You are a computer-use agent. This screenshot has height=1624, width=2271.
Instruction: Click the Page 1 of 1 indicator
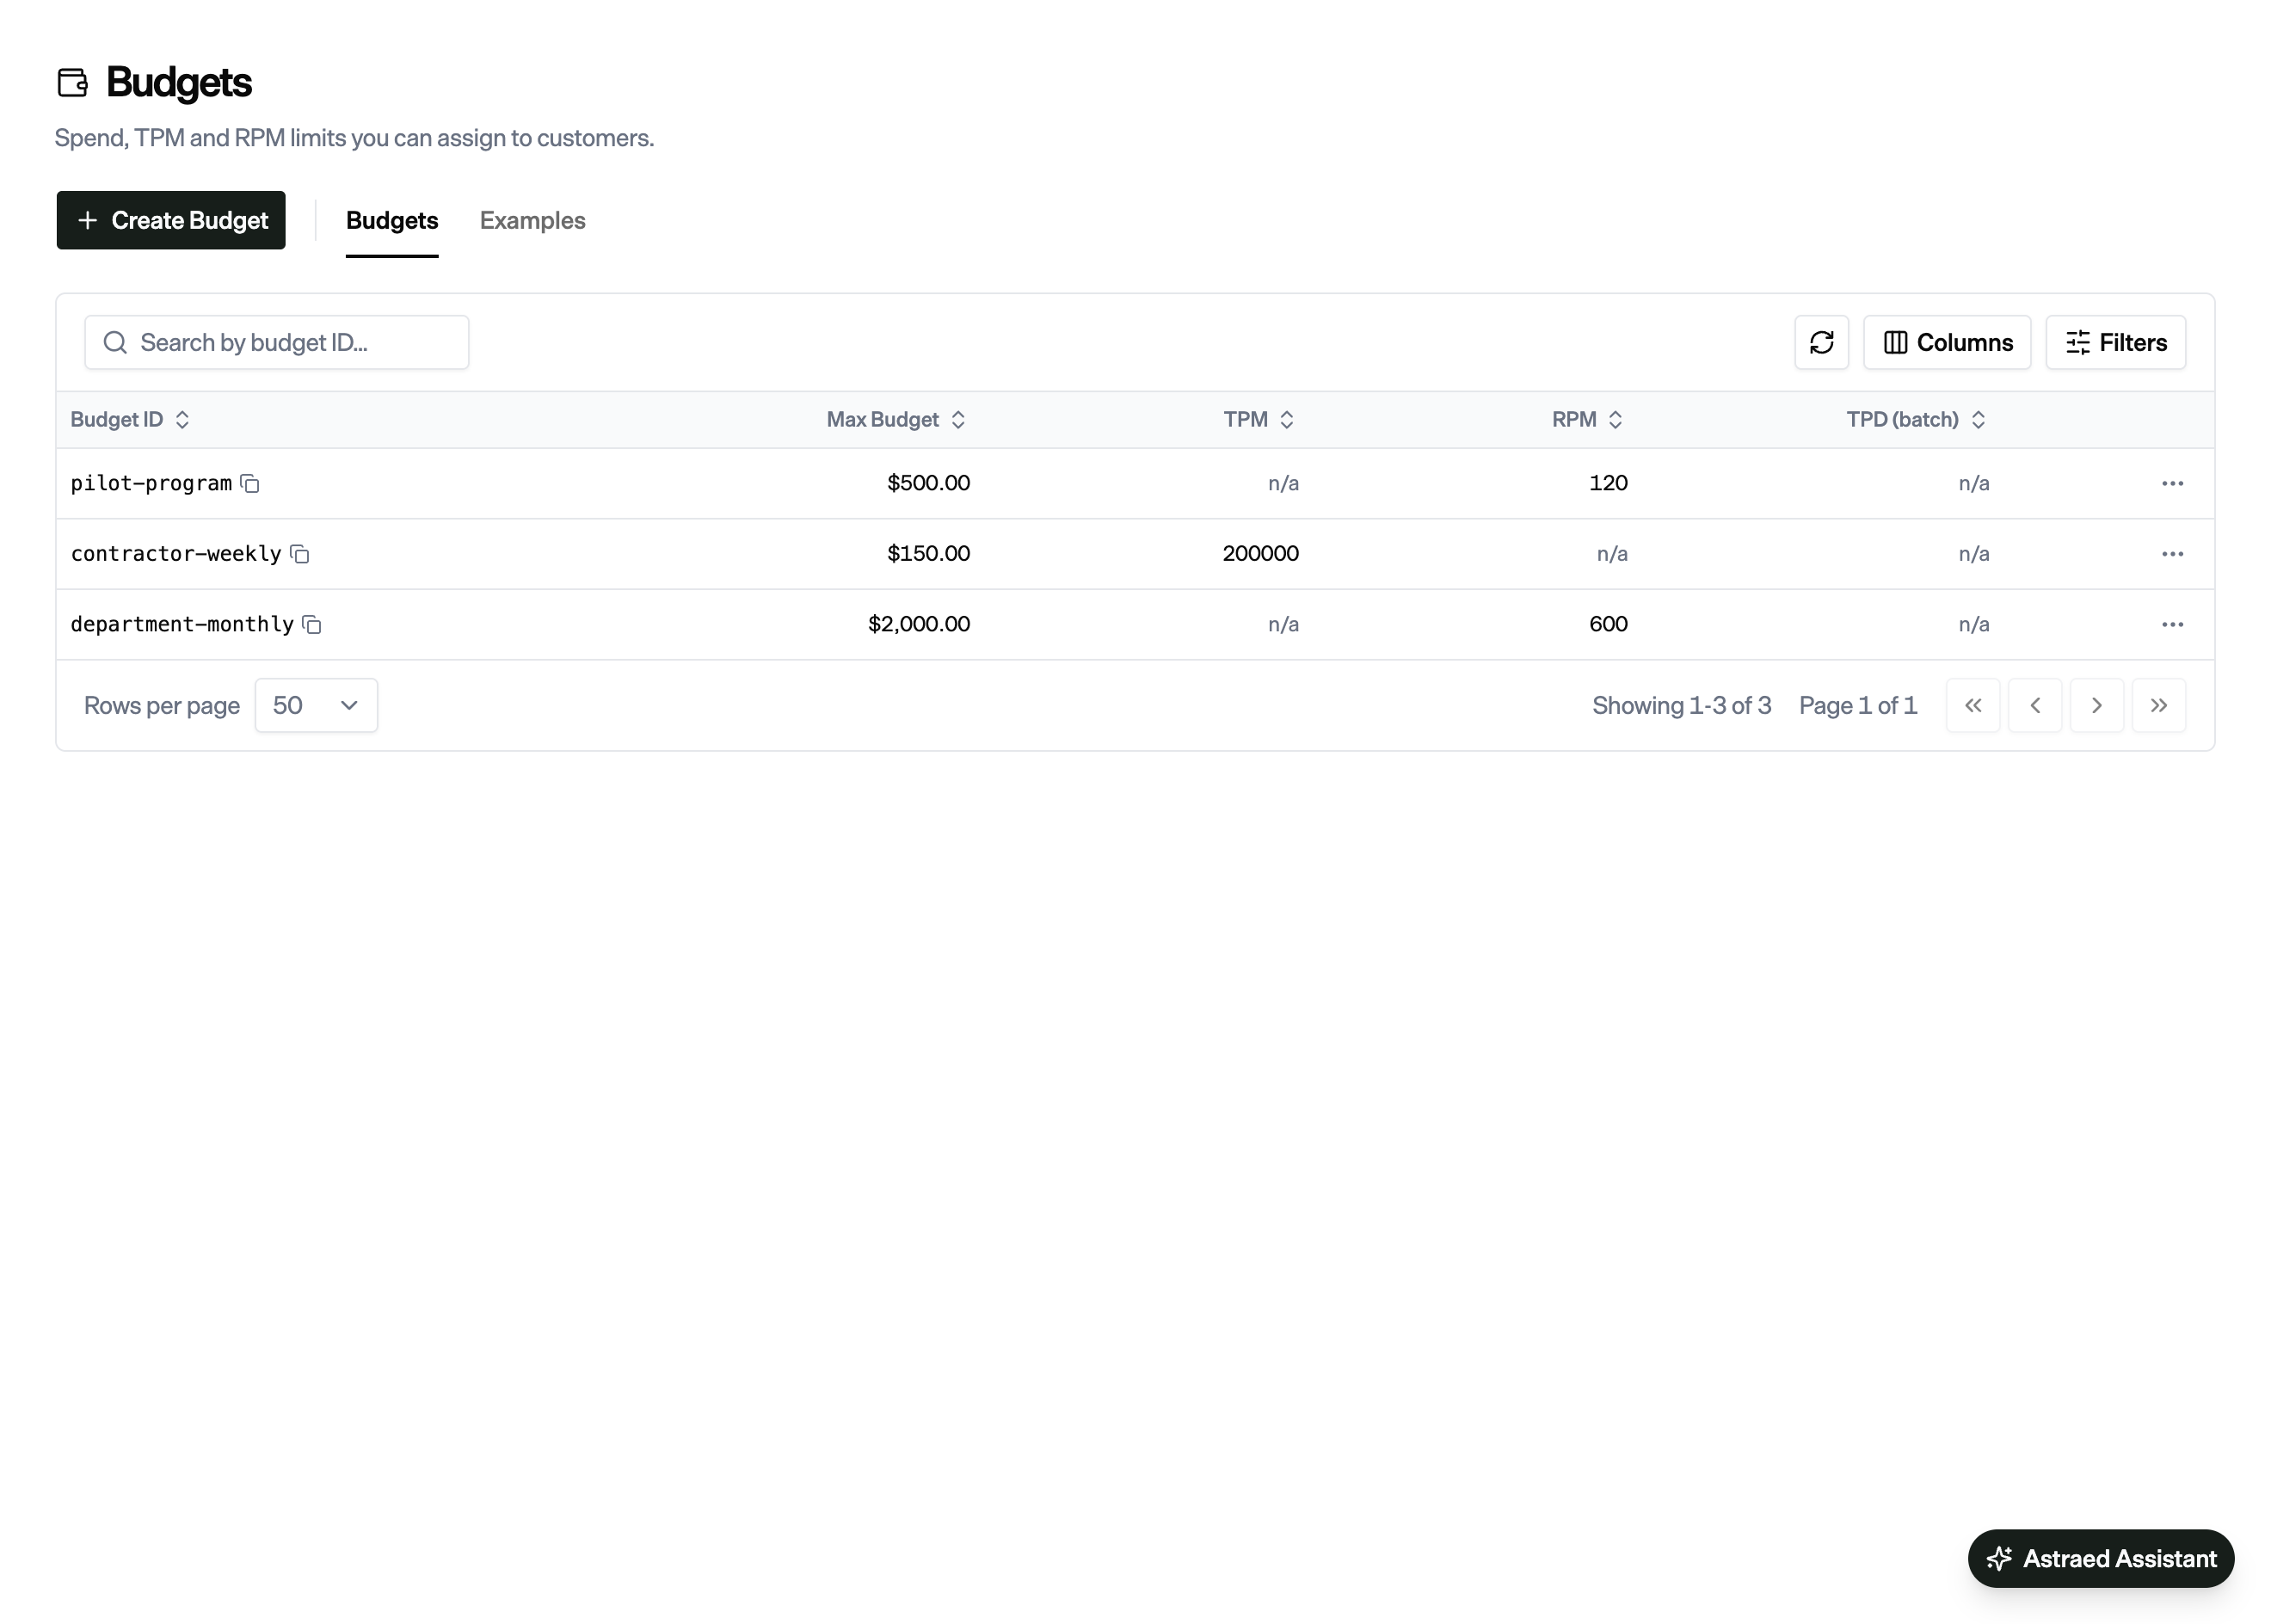pyautogui.click(x=1857, y=705)
